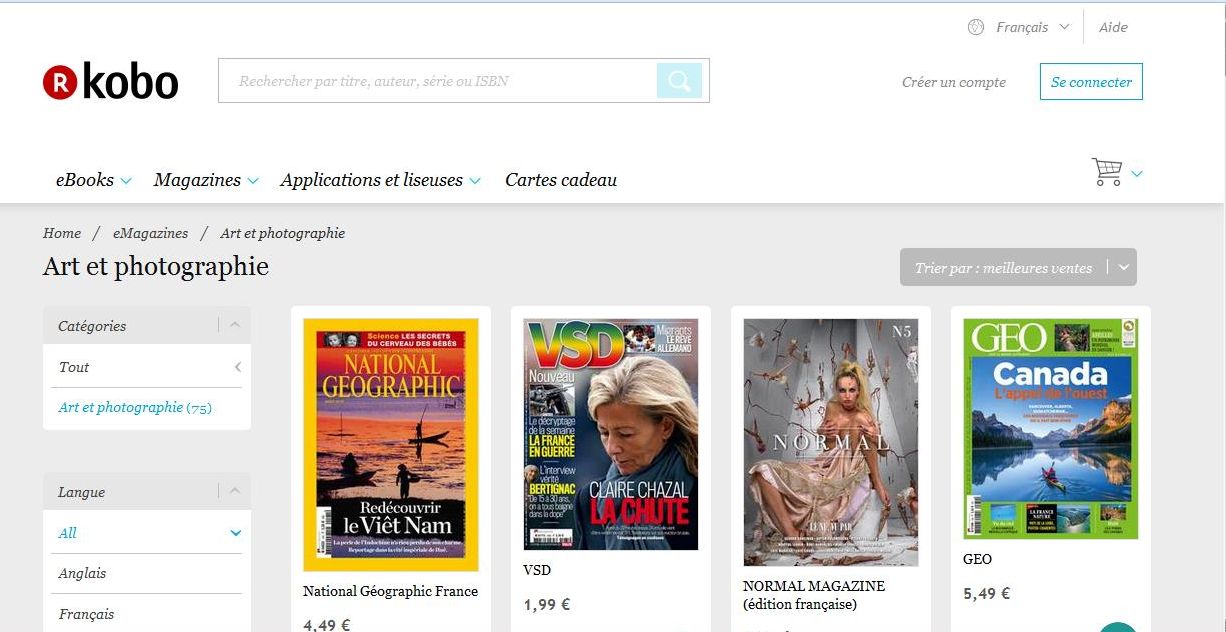This screenshot has width=1226, height=632.
Task: Click the Art et photographie page heading
Action: [156, 267]
